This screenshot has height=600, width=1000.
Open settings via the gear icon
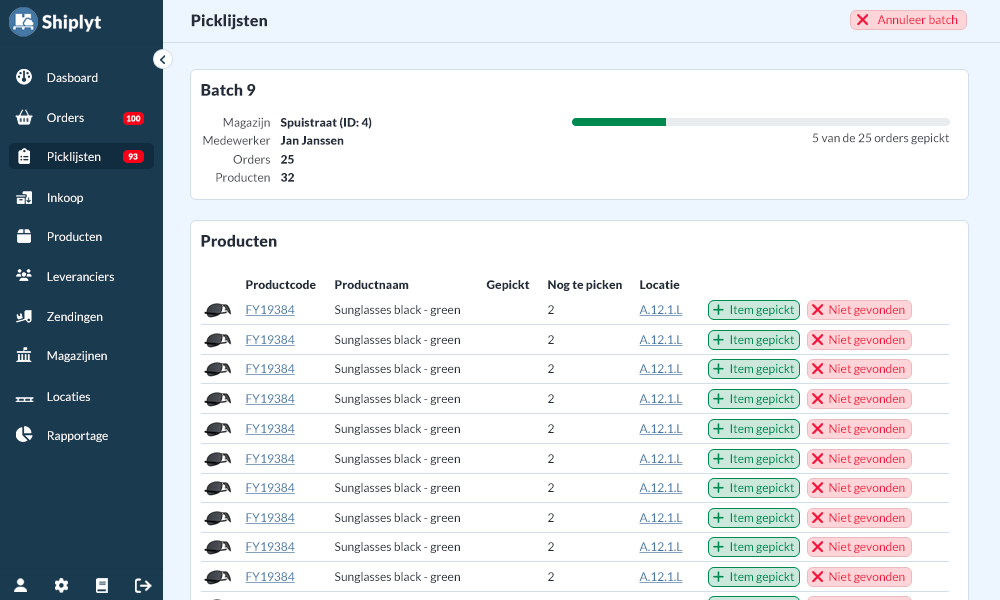[x=61, y=585]
